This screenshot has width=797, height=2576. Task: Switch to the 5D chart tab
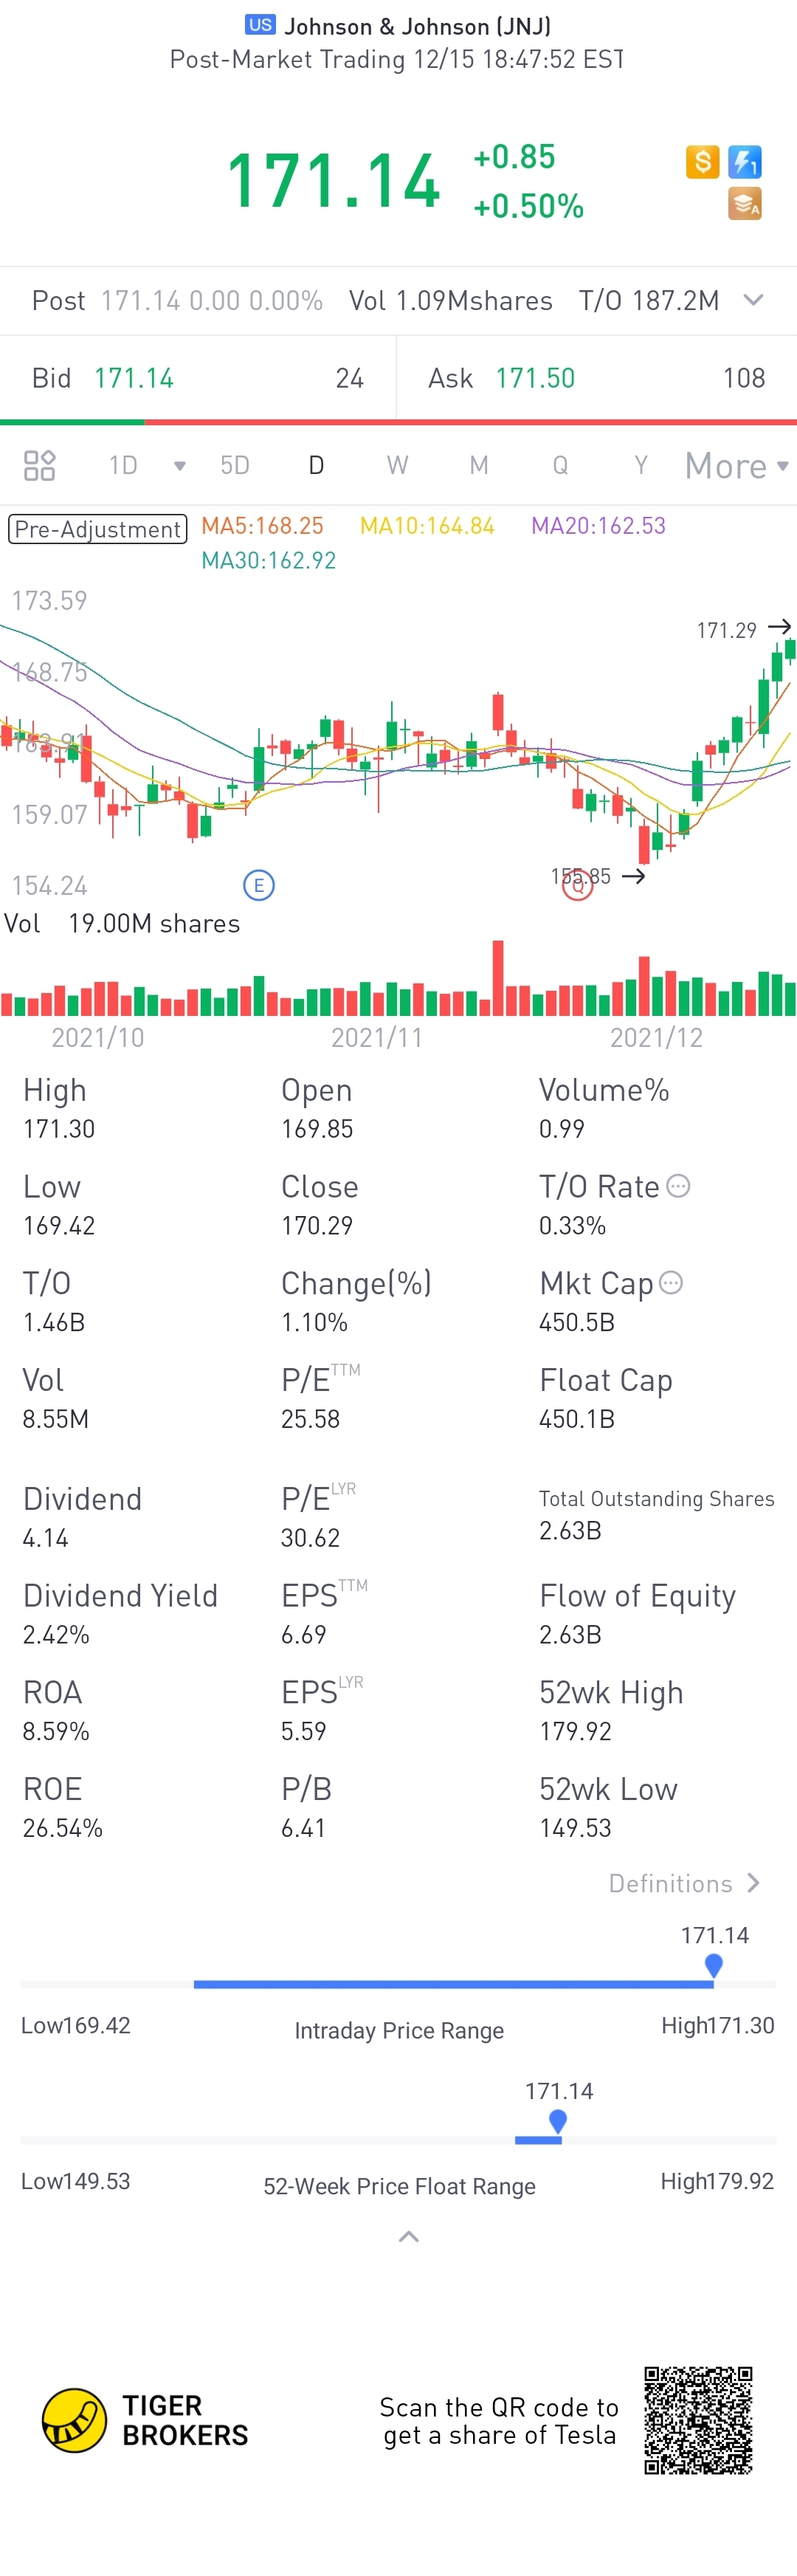pos(235,465)
